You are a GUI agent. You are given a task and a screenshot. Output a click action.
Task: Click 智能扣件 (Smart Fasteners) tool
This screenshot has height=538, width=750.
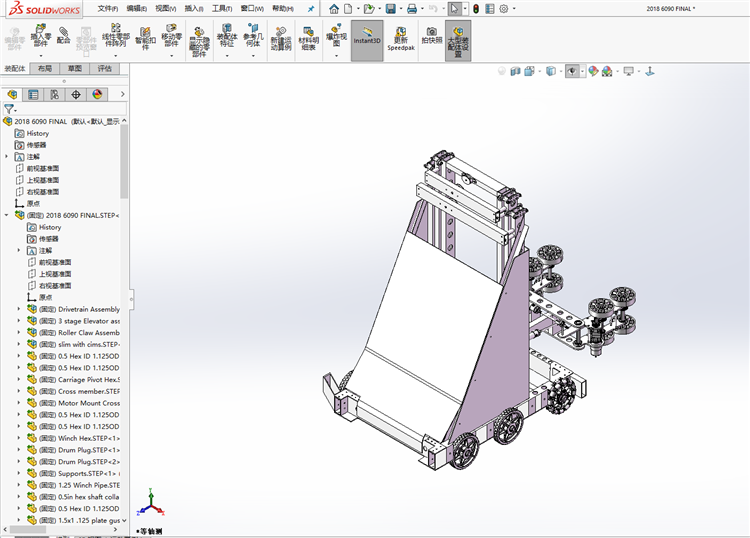145,38
